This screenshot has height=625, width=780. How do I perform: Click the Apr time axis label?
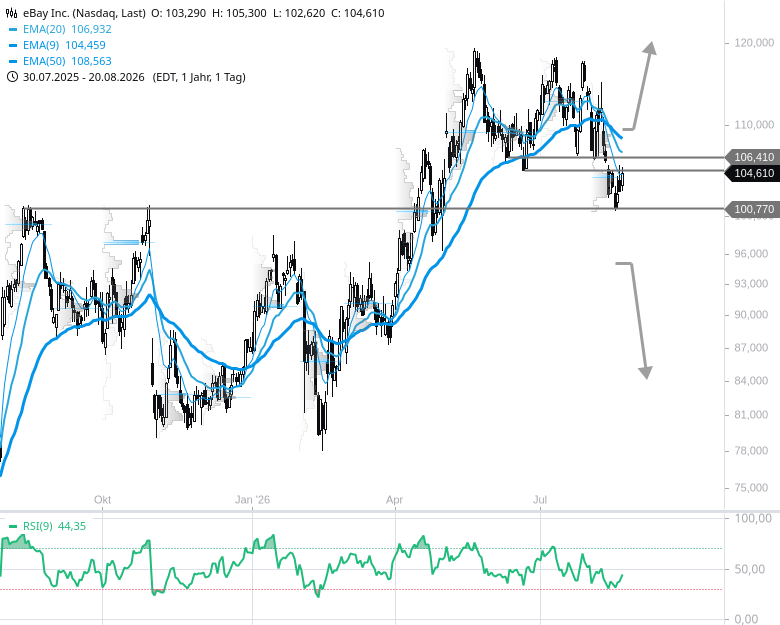coord(394,500)
